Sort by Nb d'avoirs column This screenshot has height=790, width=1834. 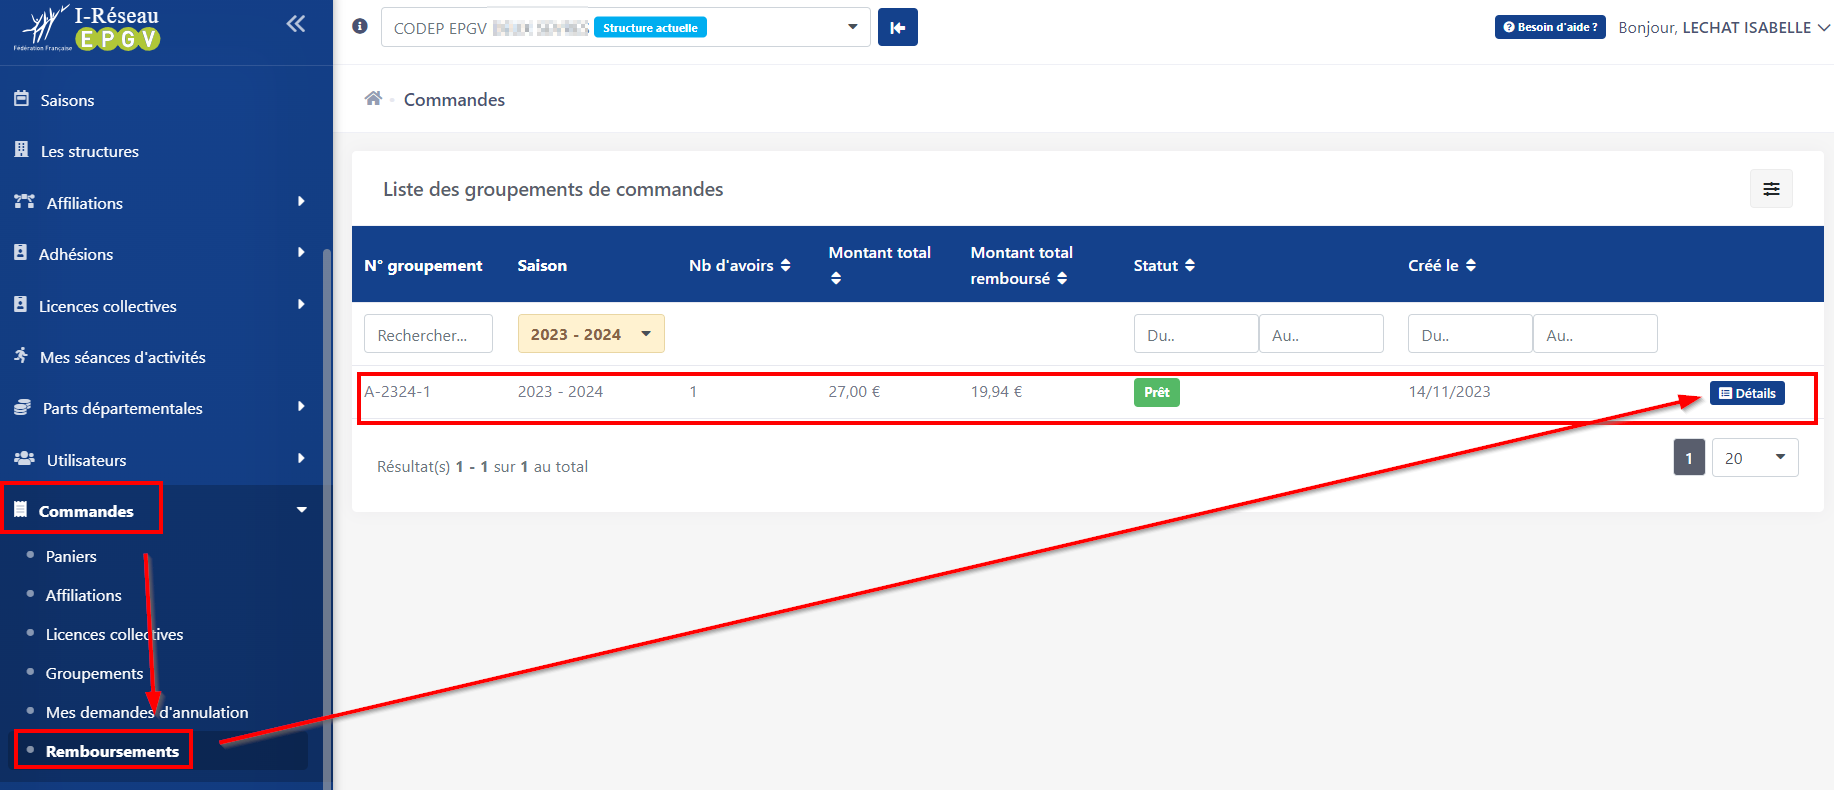[785, 265]
